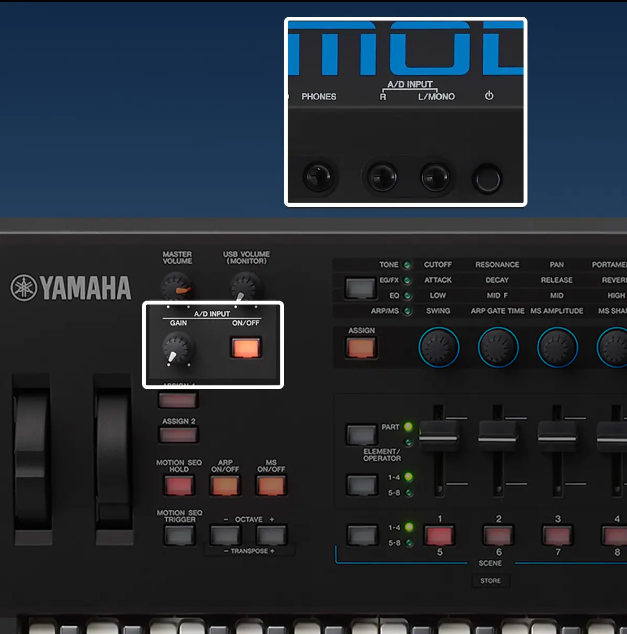Click the PART / Element Operator select button

(362, 434)
